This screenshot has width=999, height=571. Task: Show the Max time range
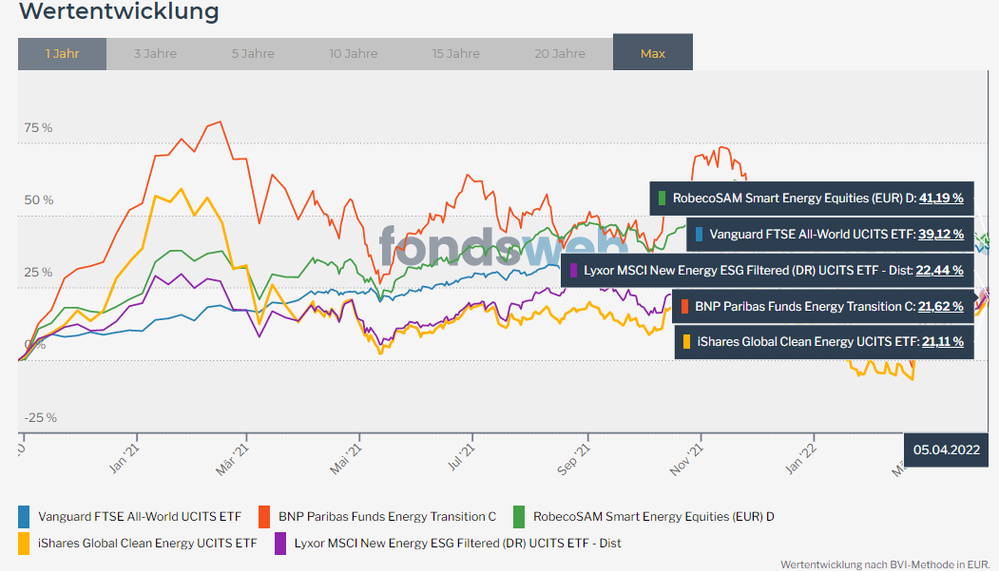tap(652, 52)
